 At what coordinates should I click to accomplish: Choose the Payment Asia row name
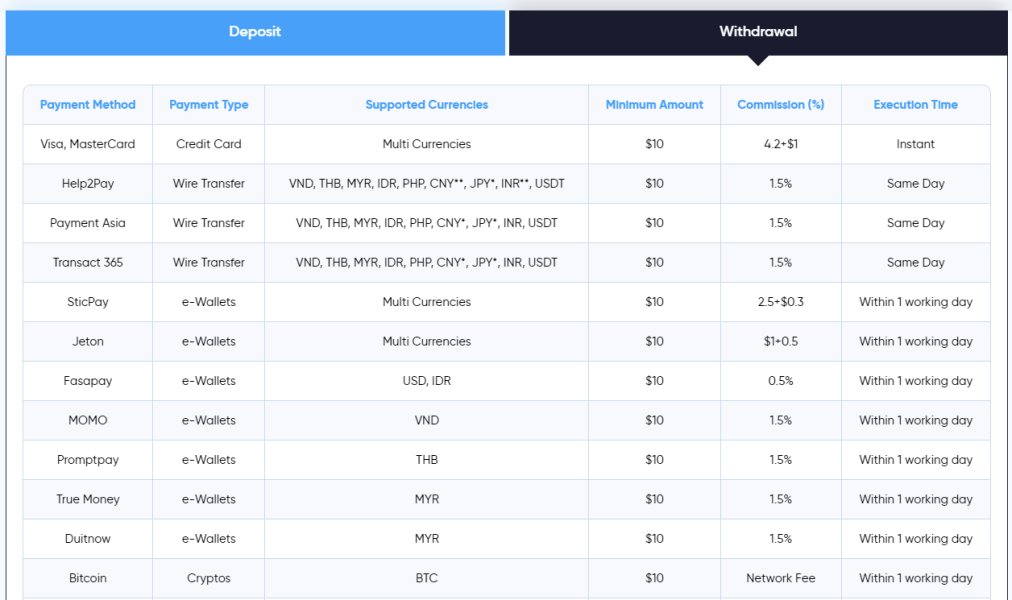(88, 223)
